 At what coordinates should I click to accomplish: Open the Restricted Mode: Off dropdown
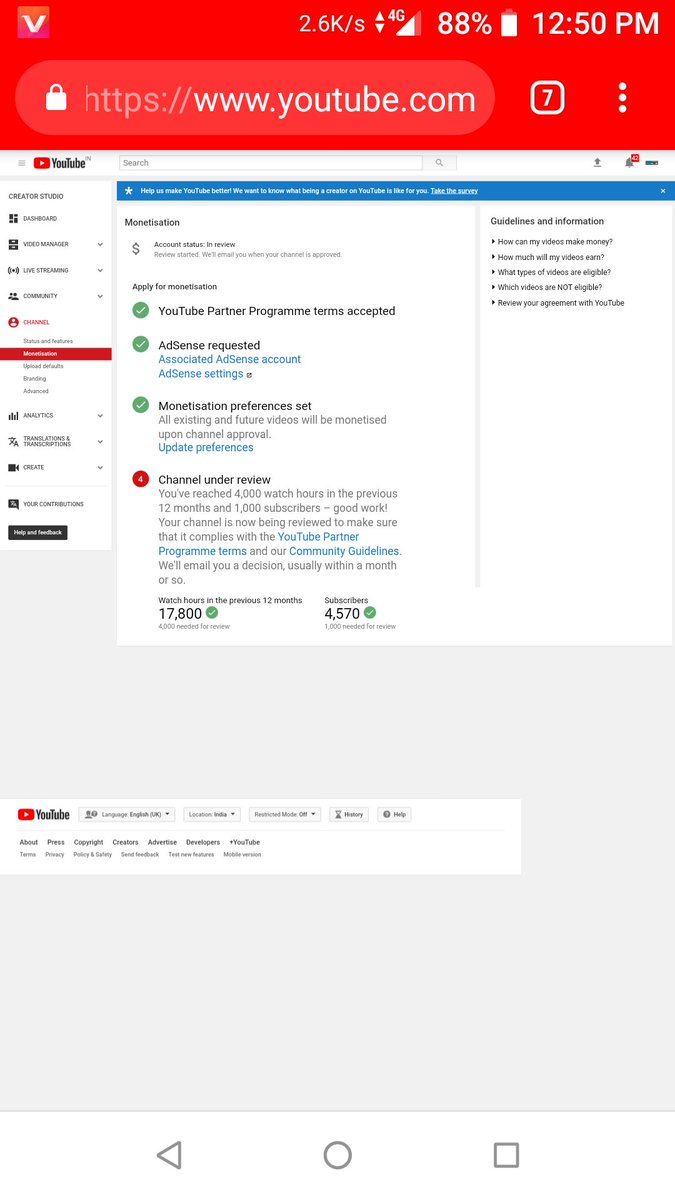click(x=284, y=814)
